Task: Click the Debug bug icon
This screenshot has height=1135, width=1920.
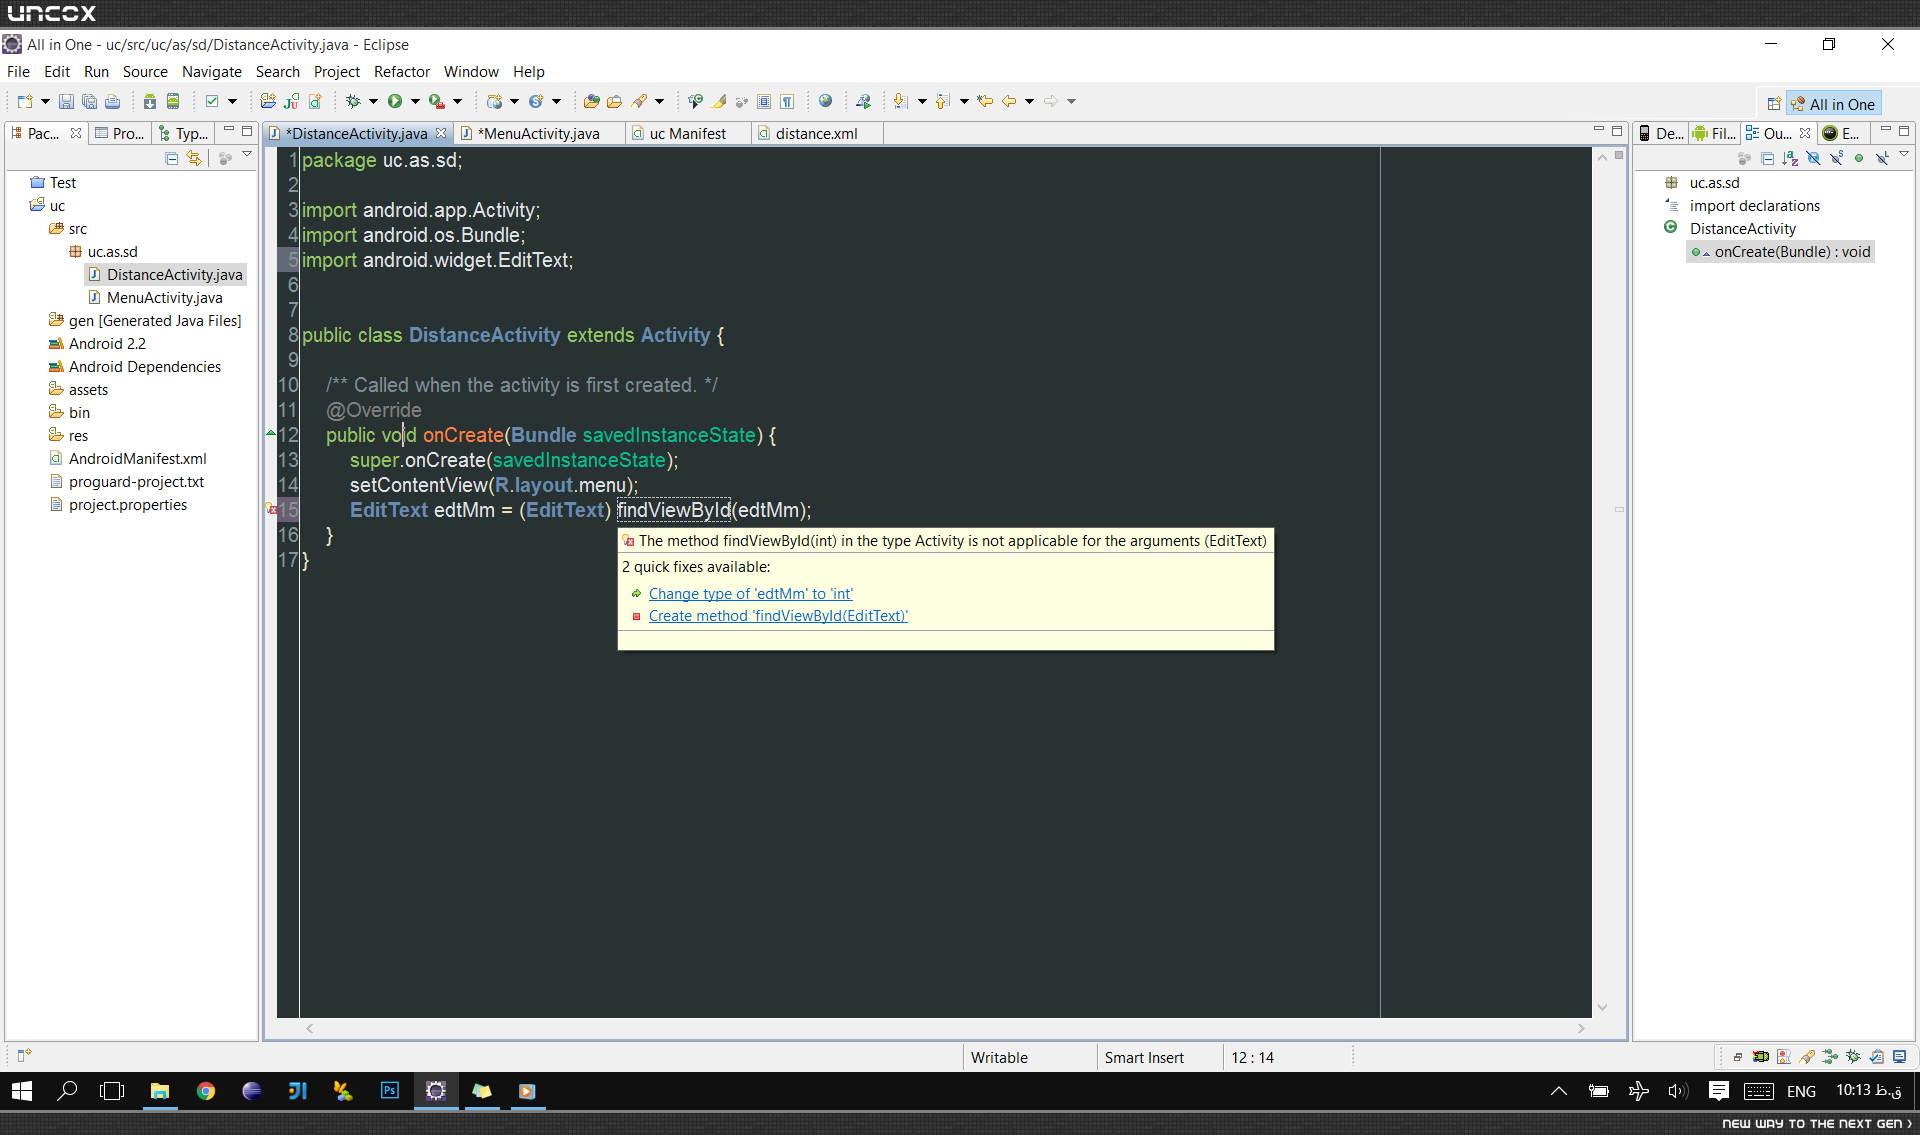Action: pyautogui.click(x=353, y=101)
